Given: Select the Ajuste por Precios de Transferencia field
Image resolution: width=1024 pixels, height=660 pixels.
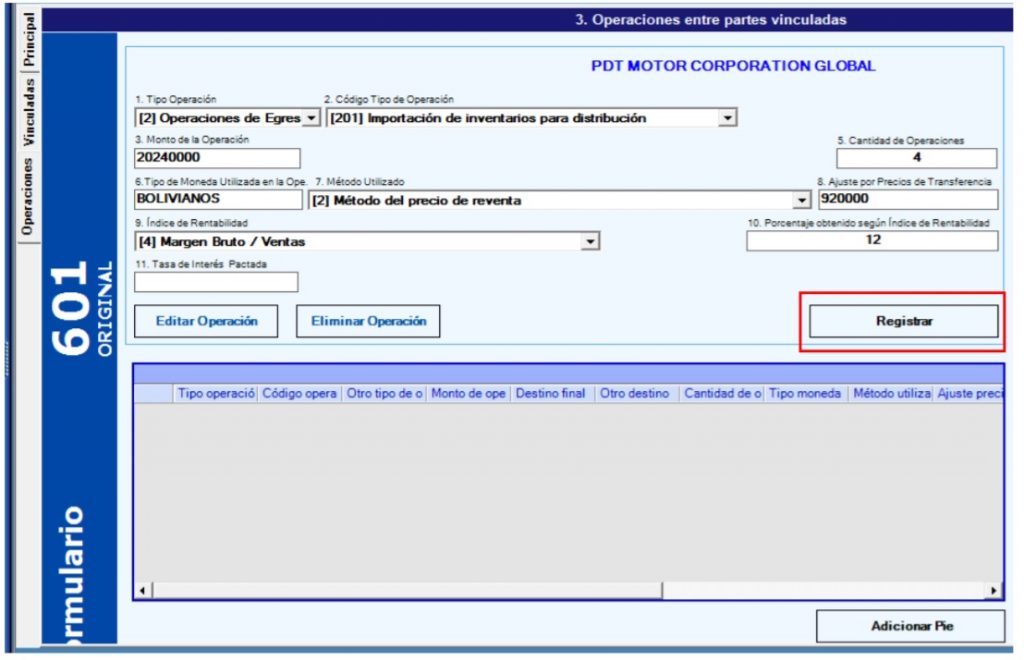Looking at the screenshot, I should [906, 199].
